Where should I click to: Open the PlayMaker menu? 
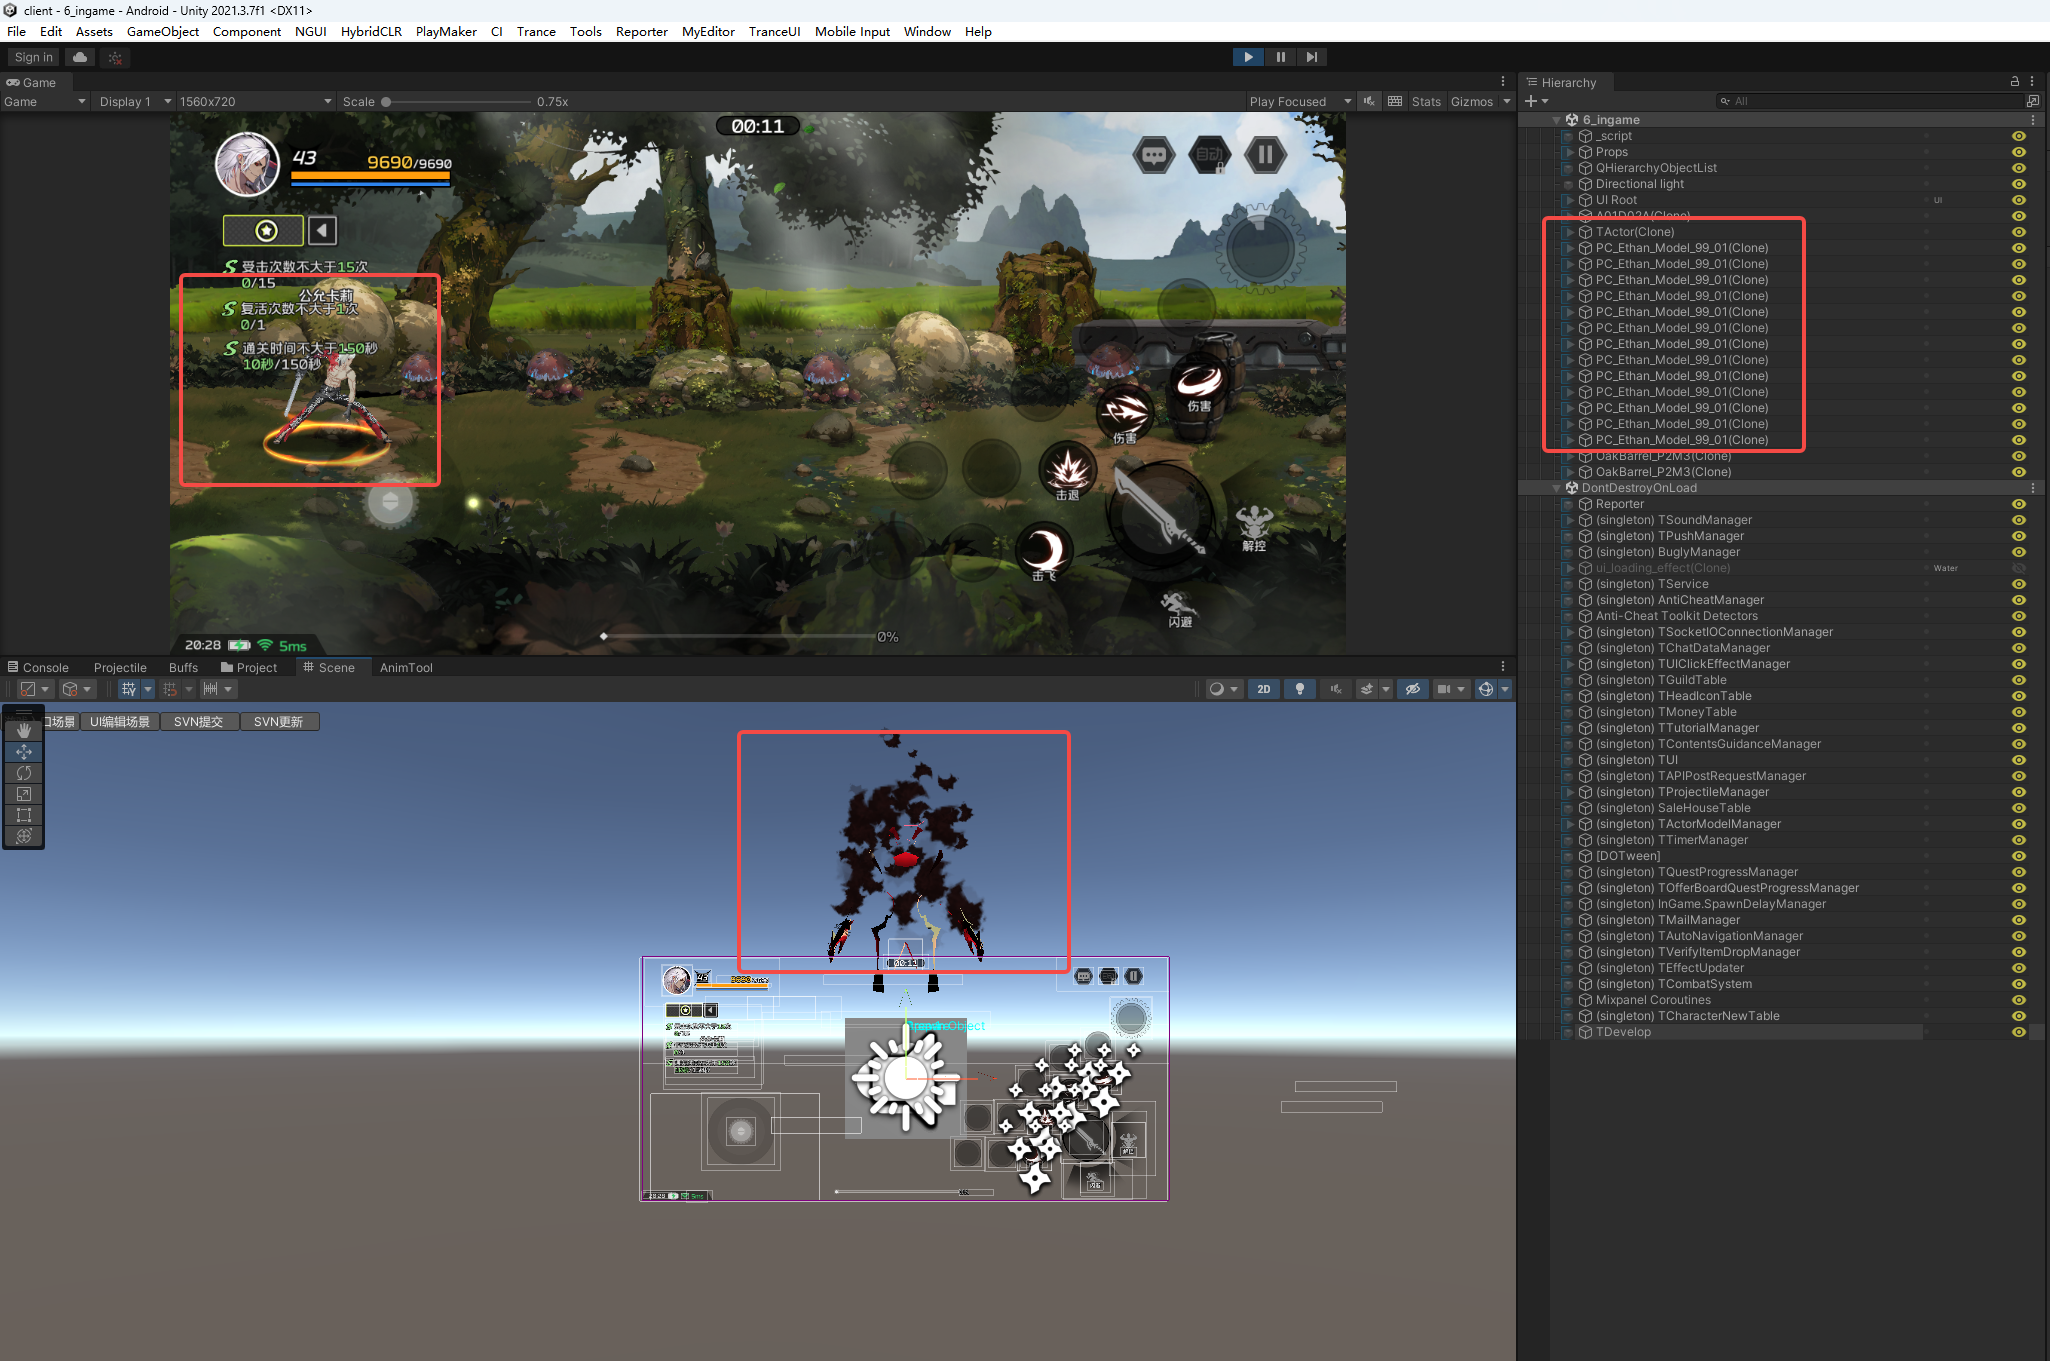446,31
